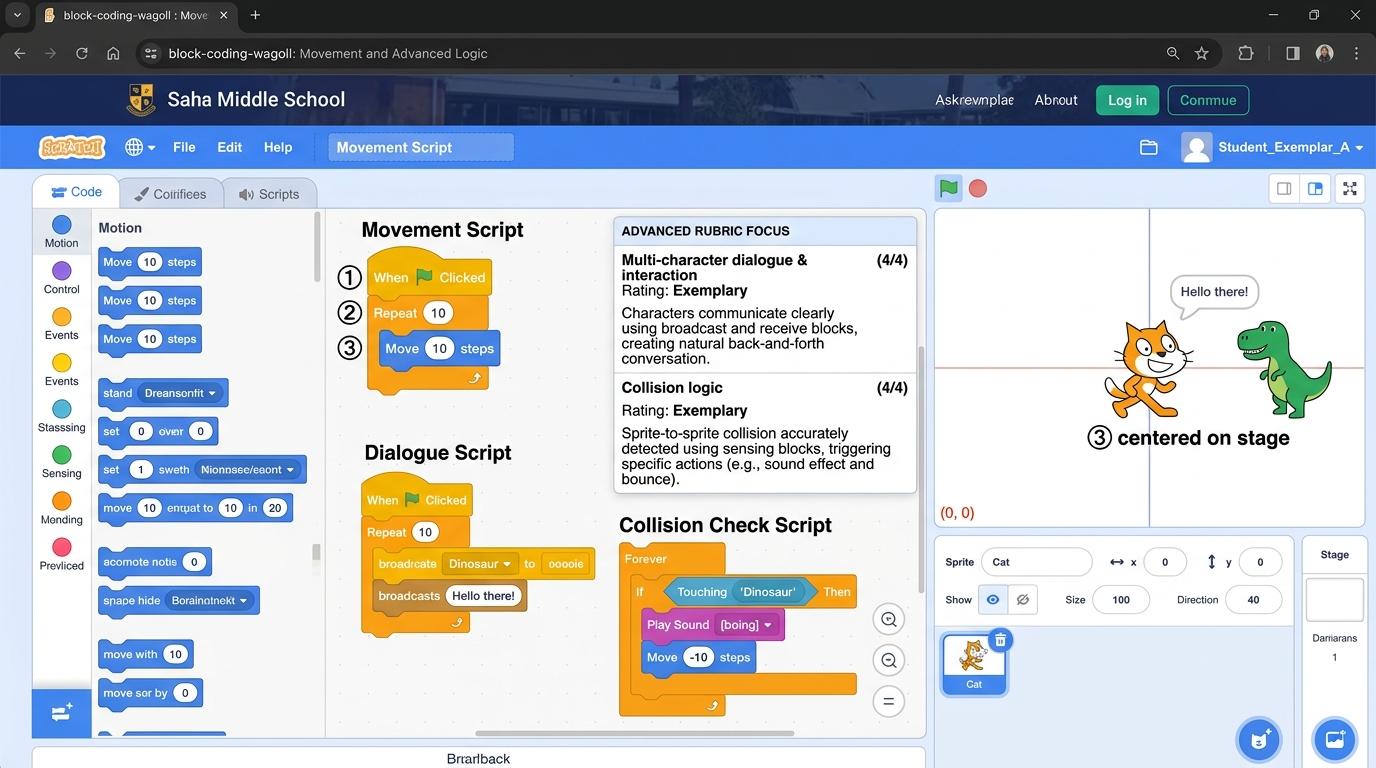This screenshot has width=1376, height=768.
Task: Show the sprite using the eye toggle
Action: [993, 600]
